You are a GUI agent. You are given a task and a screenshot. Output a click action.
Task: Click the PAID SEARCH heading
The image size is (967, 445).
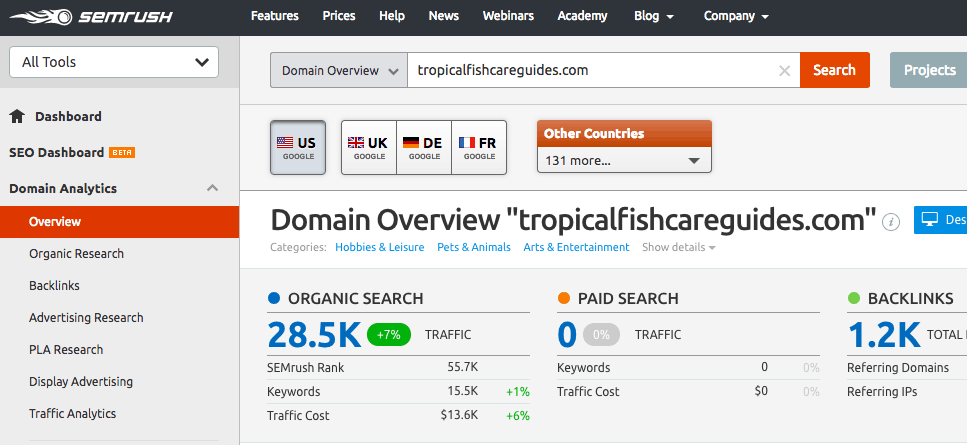click(x=628, y=298)
